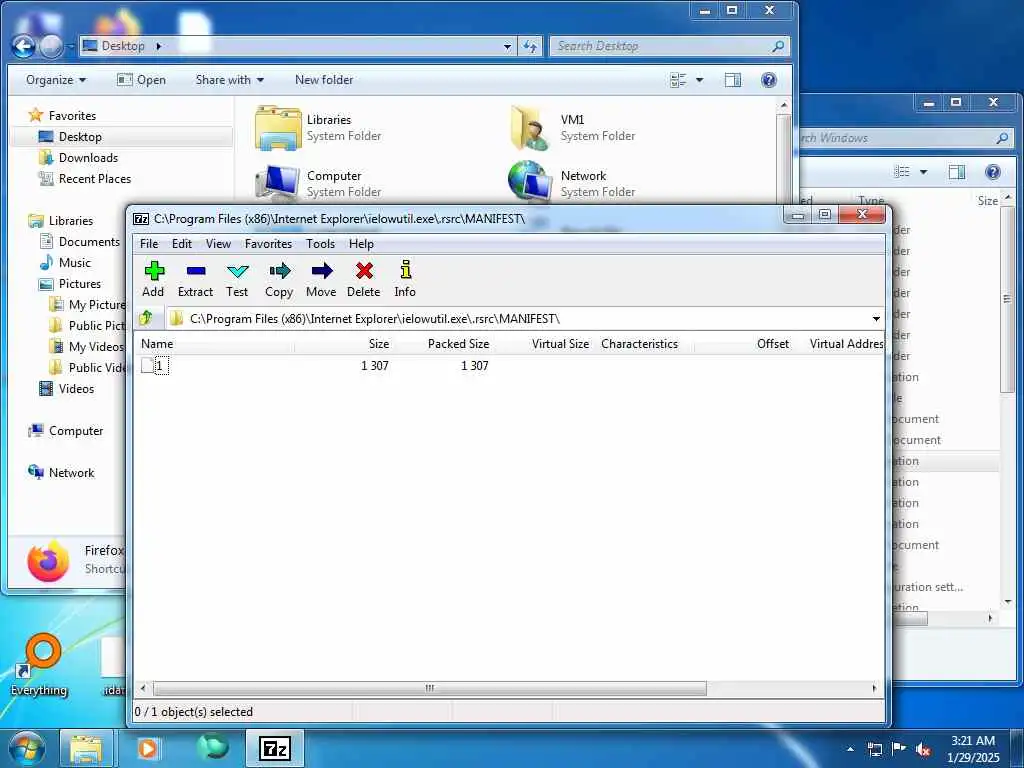Click the Add button in 7-Zip toolbar
Viewport: 1024px width, 768px height.
point(153,280)
